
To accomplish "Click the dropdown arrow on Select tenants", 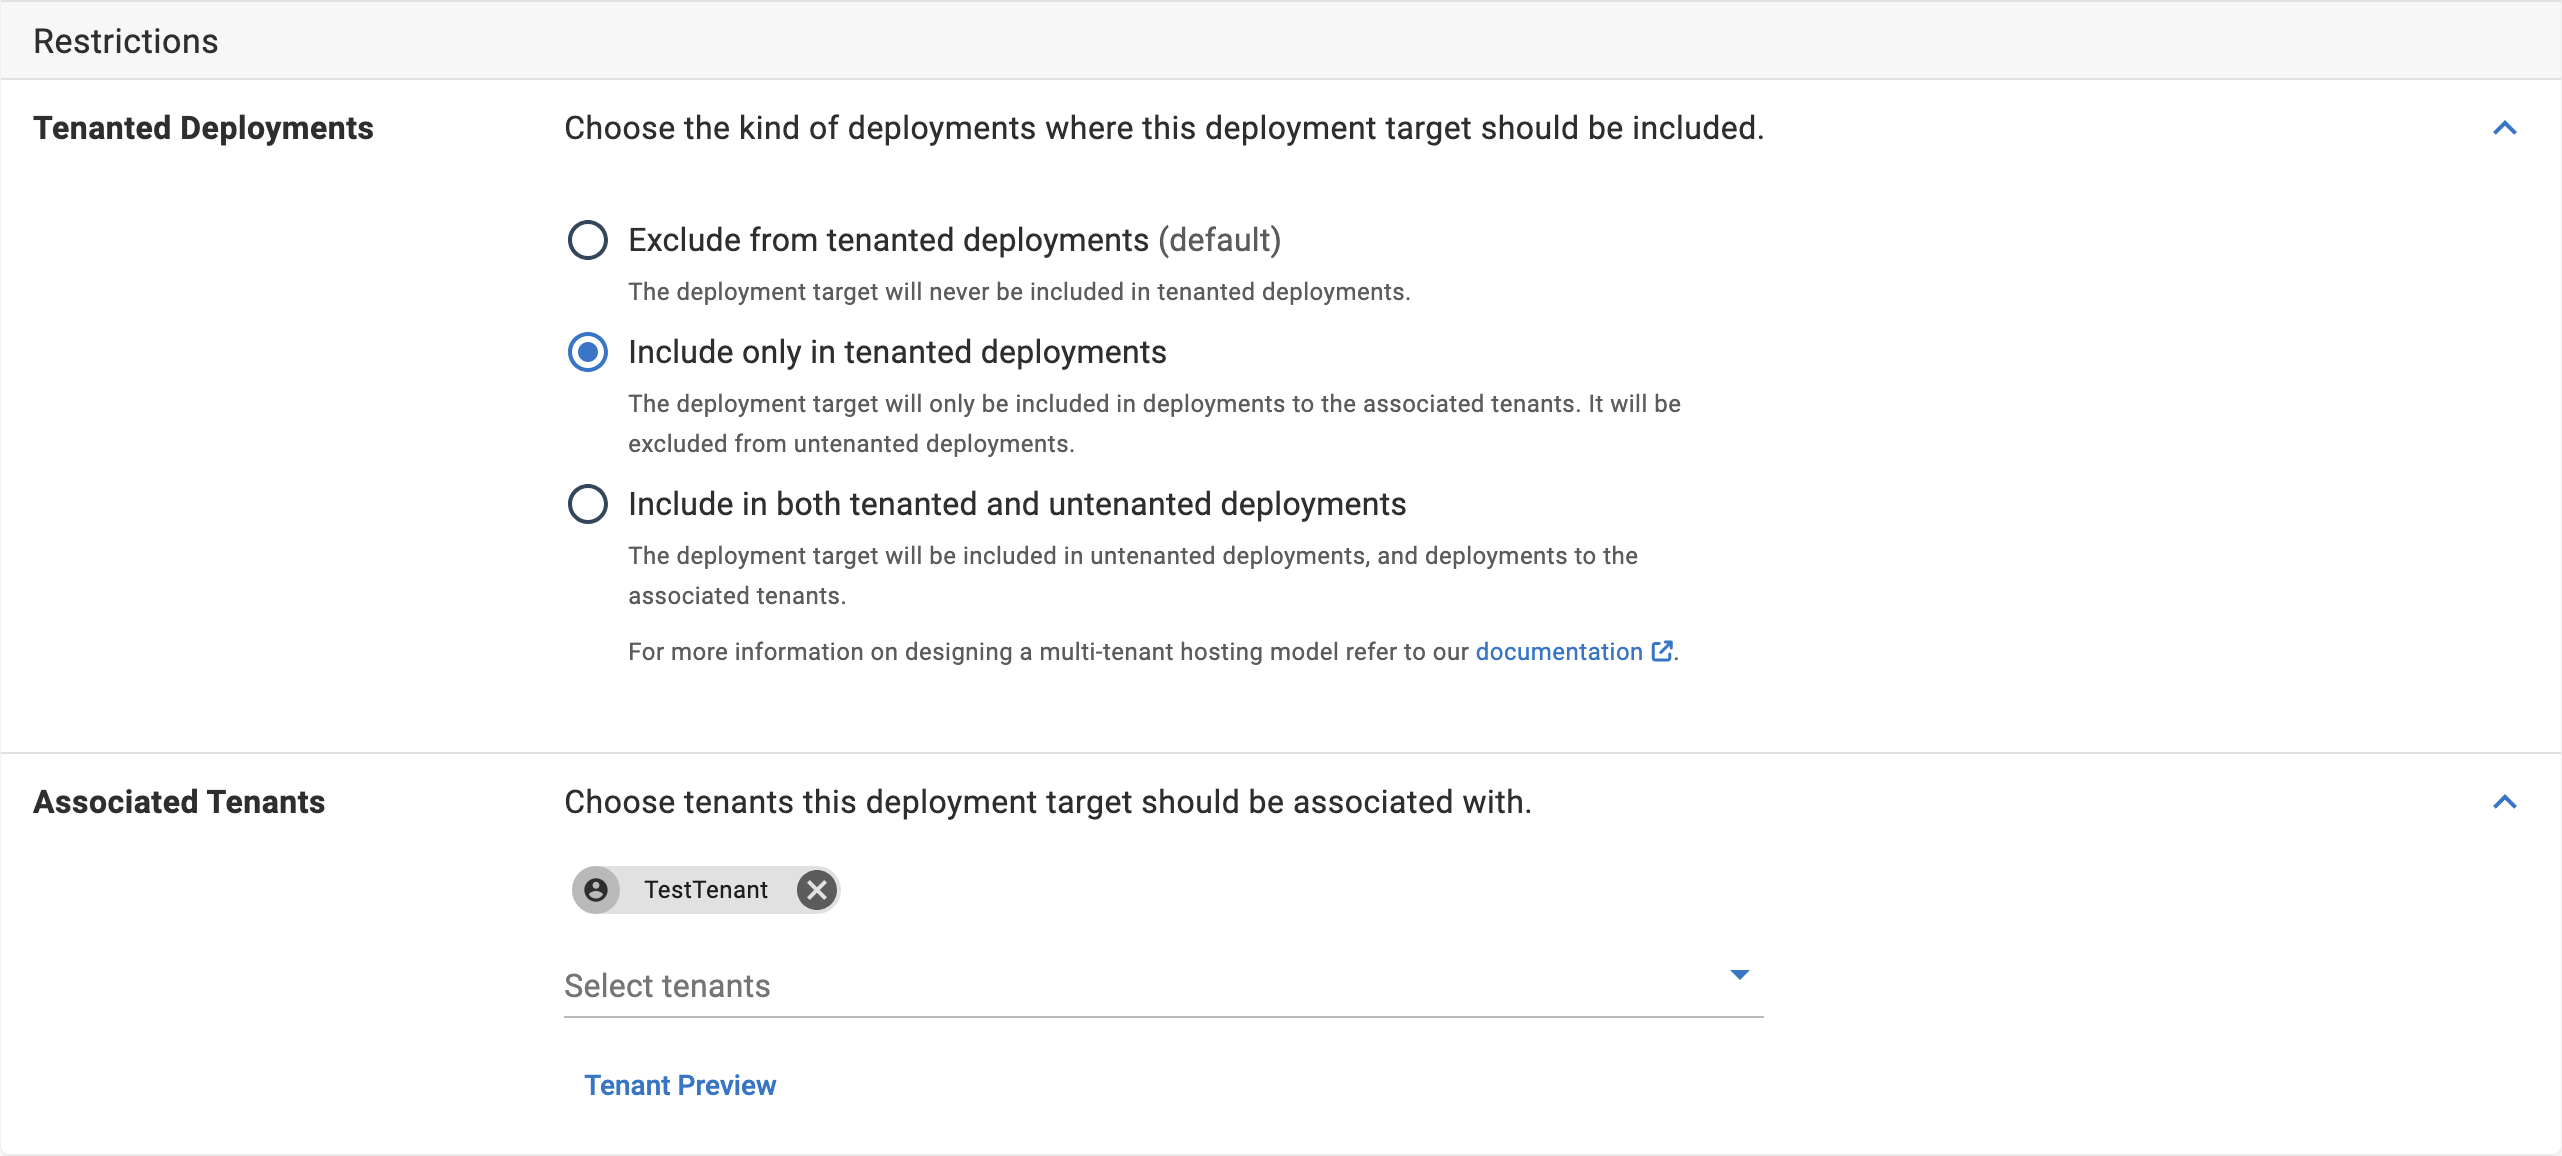I will [1740, 973].
